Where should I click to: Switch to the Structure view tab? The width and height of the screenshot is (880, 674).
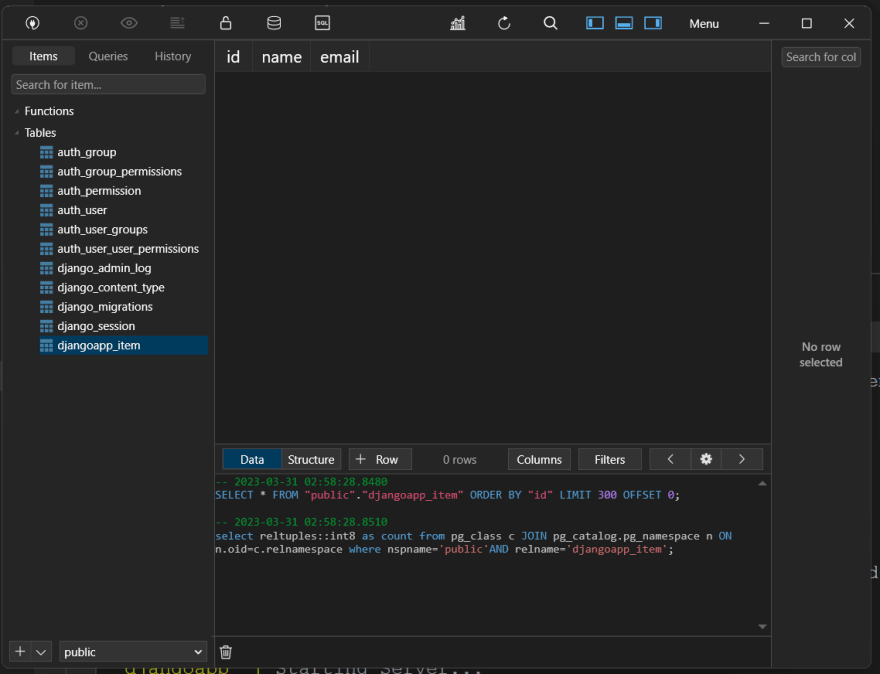[x=311, y=459]
